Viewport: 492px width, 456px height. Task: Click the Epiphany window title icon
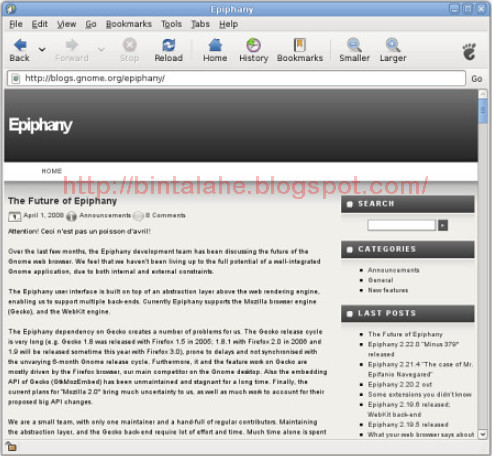click(x=11, y=9)
